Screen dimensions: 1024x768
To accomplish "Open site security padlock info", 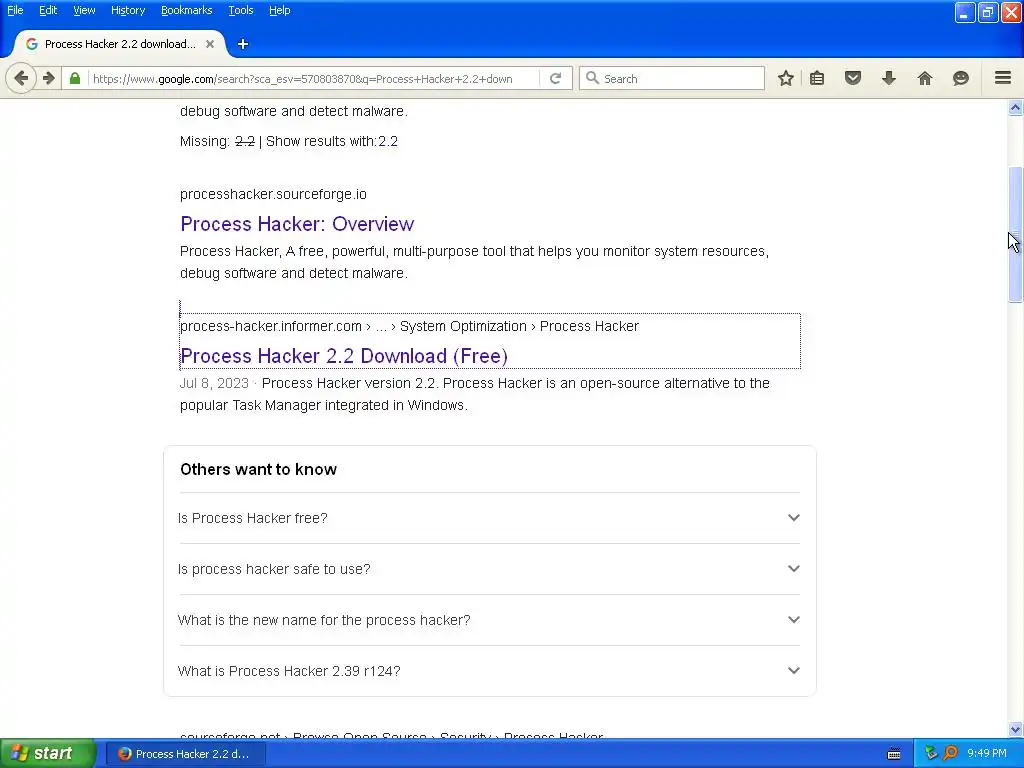I will pyautogui.click(x=75, y=78).
